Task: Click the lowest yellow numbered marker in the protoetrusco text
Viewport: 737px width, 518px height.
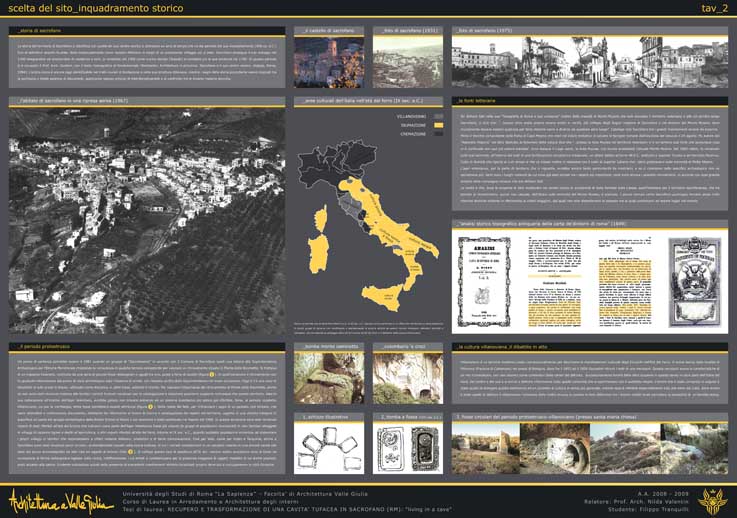Action: coord(131,452)
